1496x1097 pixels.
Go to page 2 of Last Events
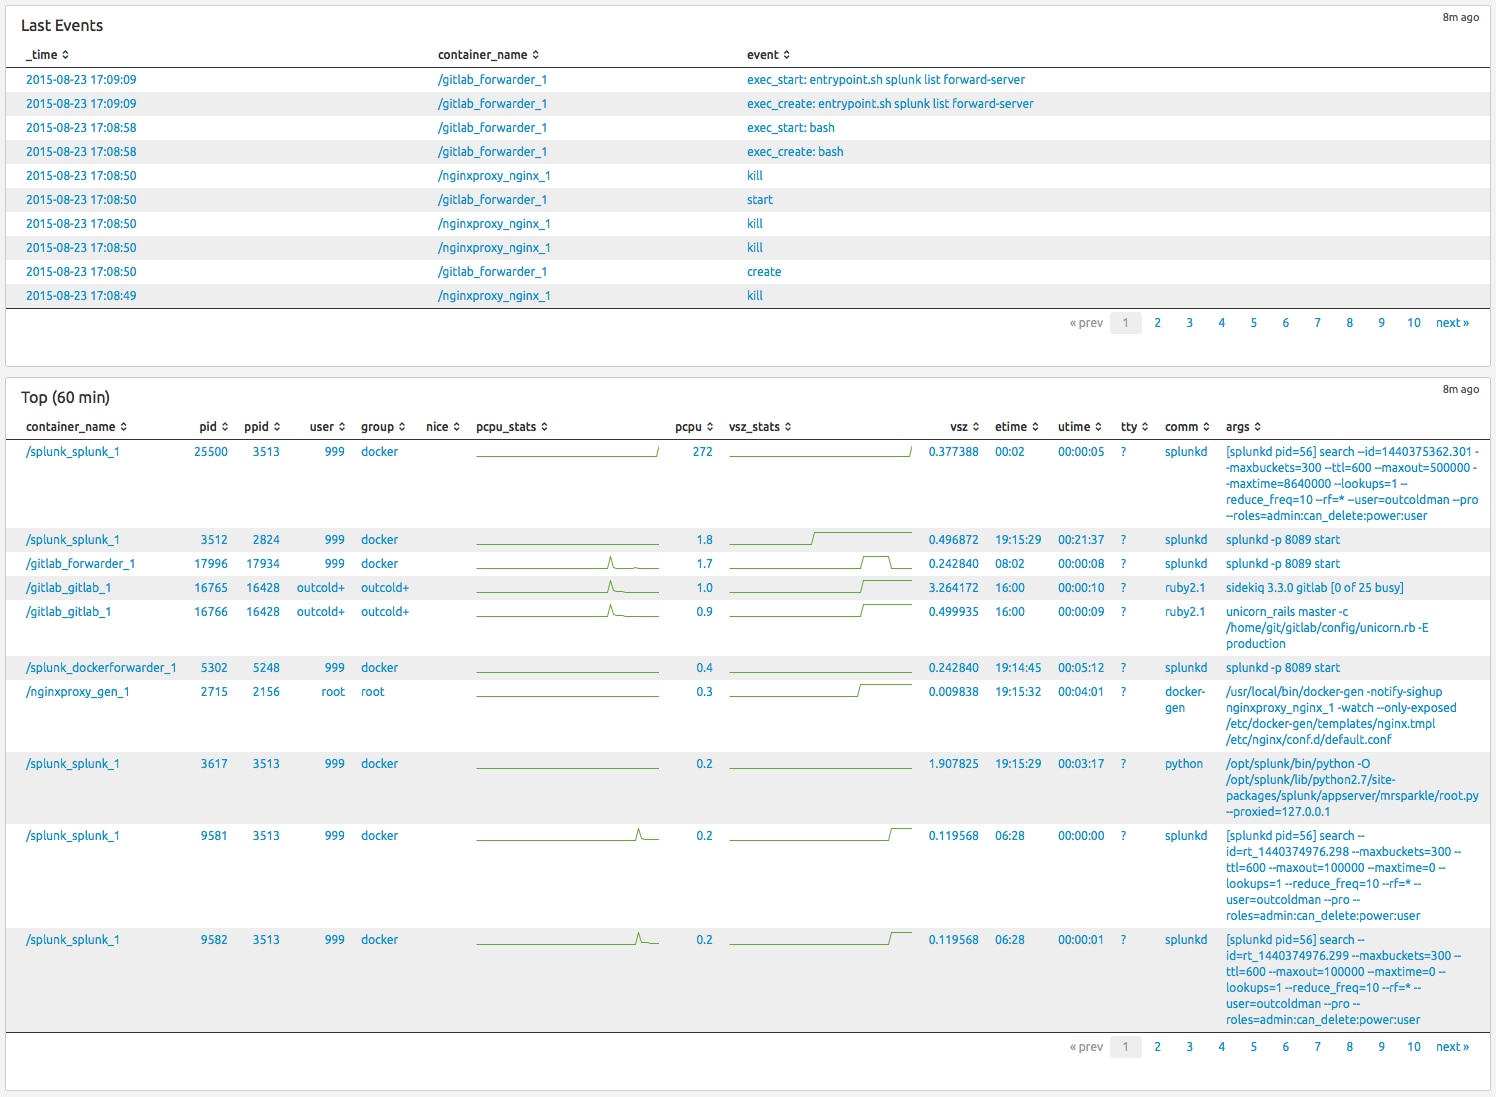click(x=1157, y=323)
